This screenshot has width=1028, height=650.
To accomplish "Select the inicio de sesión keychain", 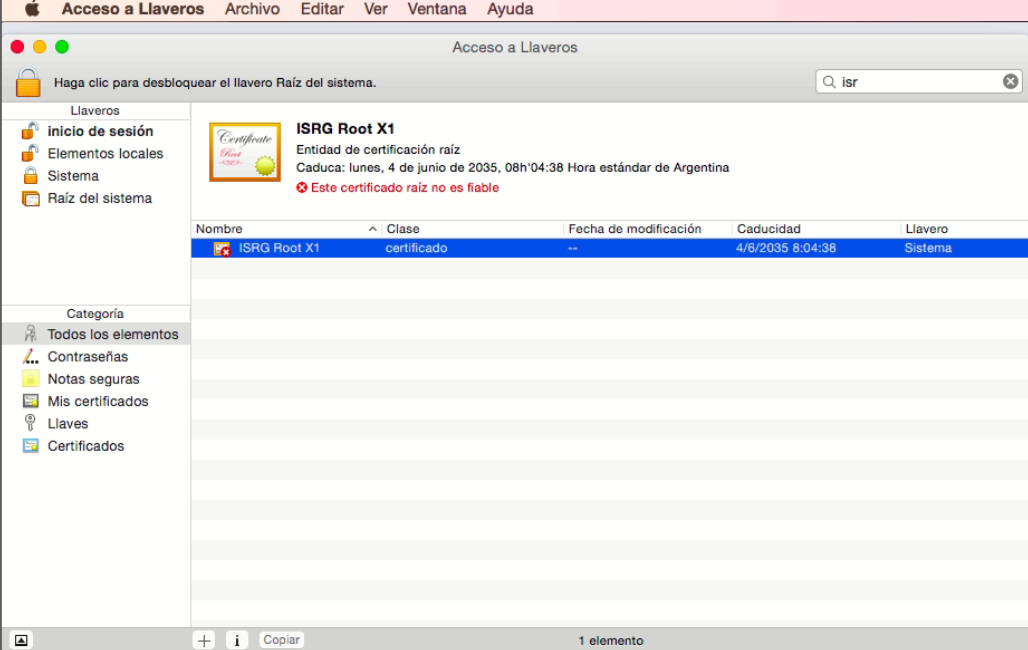I will point(100,131).
